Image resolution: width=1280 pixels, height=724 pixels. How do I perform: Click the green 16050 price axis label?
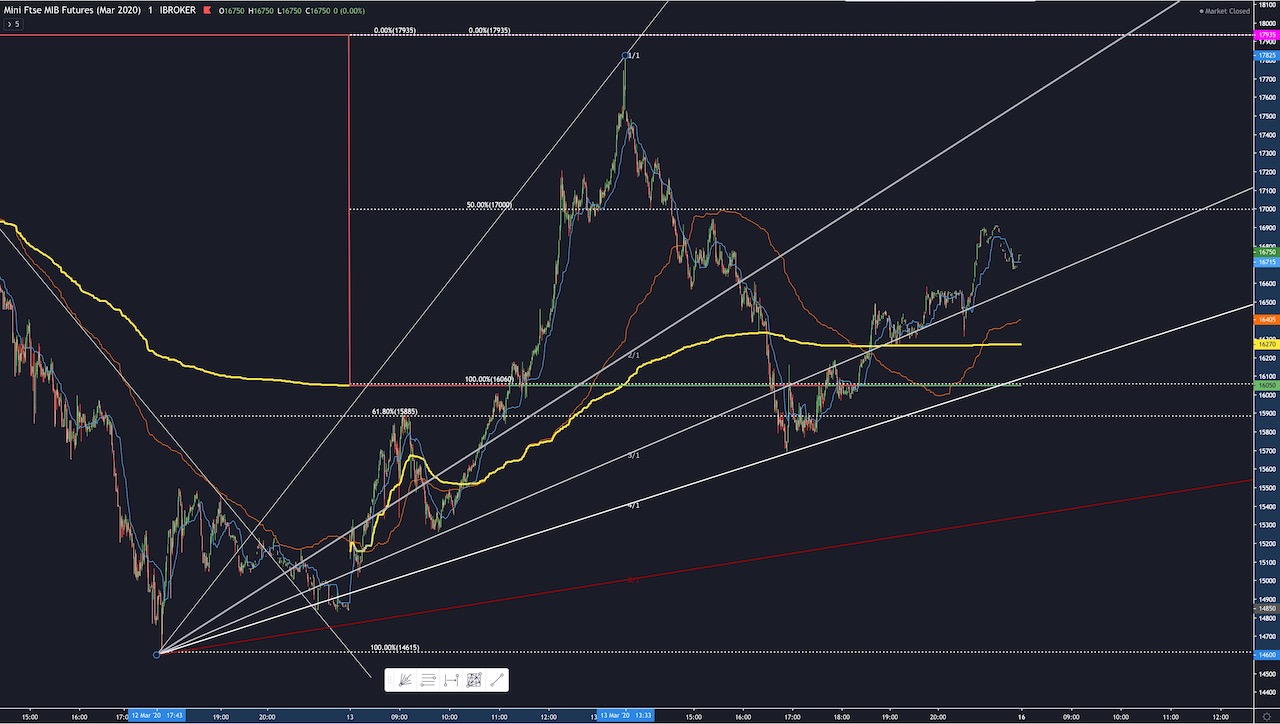pyautogui.click(x=1265, y=384)
